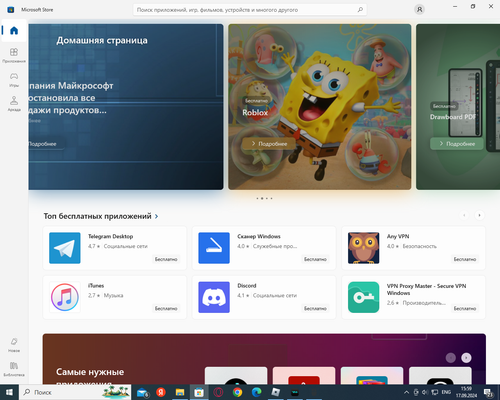The height and width of the screenshot is (400, 500).
Task: Click the Бесплатно button for Telegram Desktop
Action: [166, 259]
